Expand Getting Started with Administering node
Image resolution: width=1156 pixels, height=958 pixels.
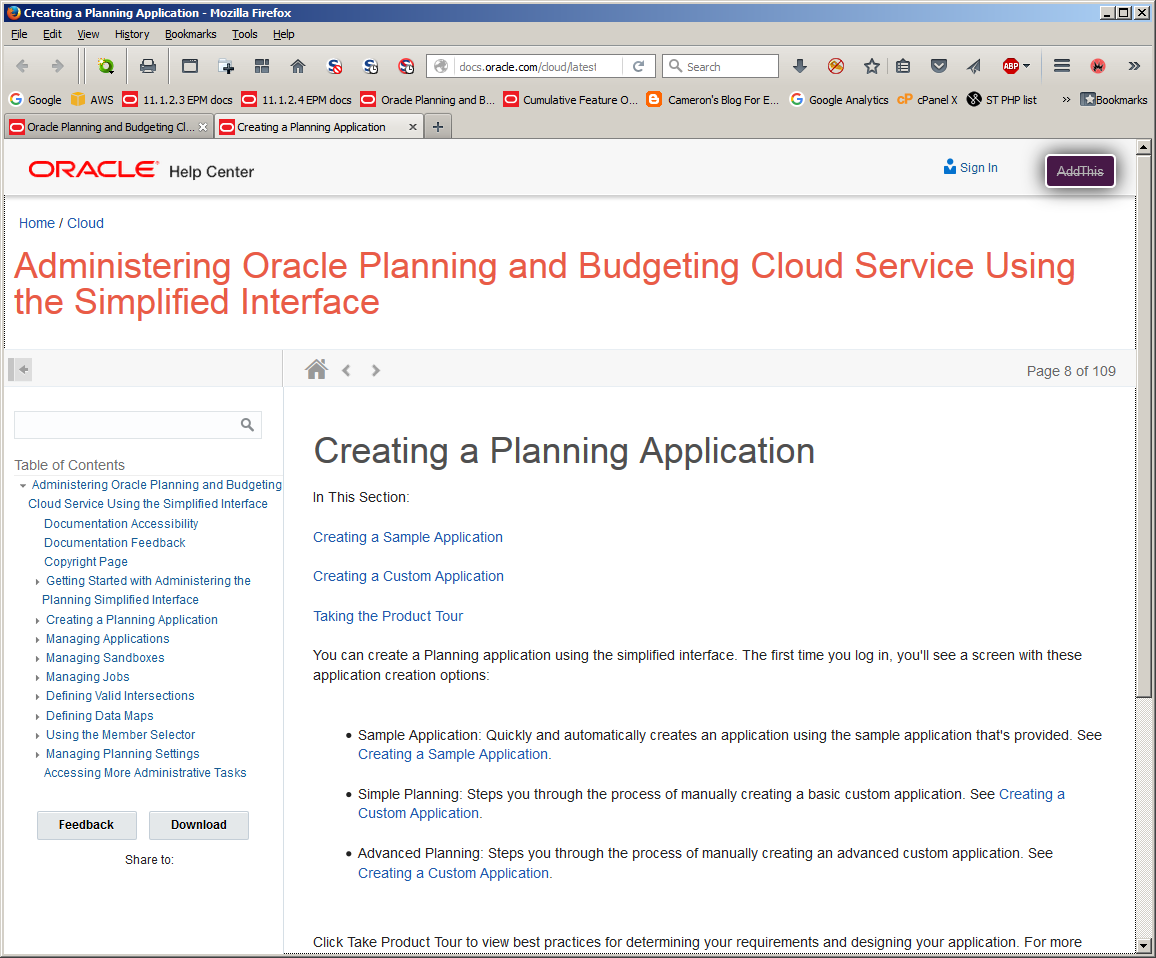click(38, 582)
